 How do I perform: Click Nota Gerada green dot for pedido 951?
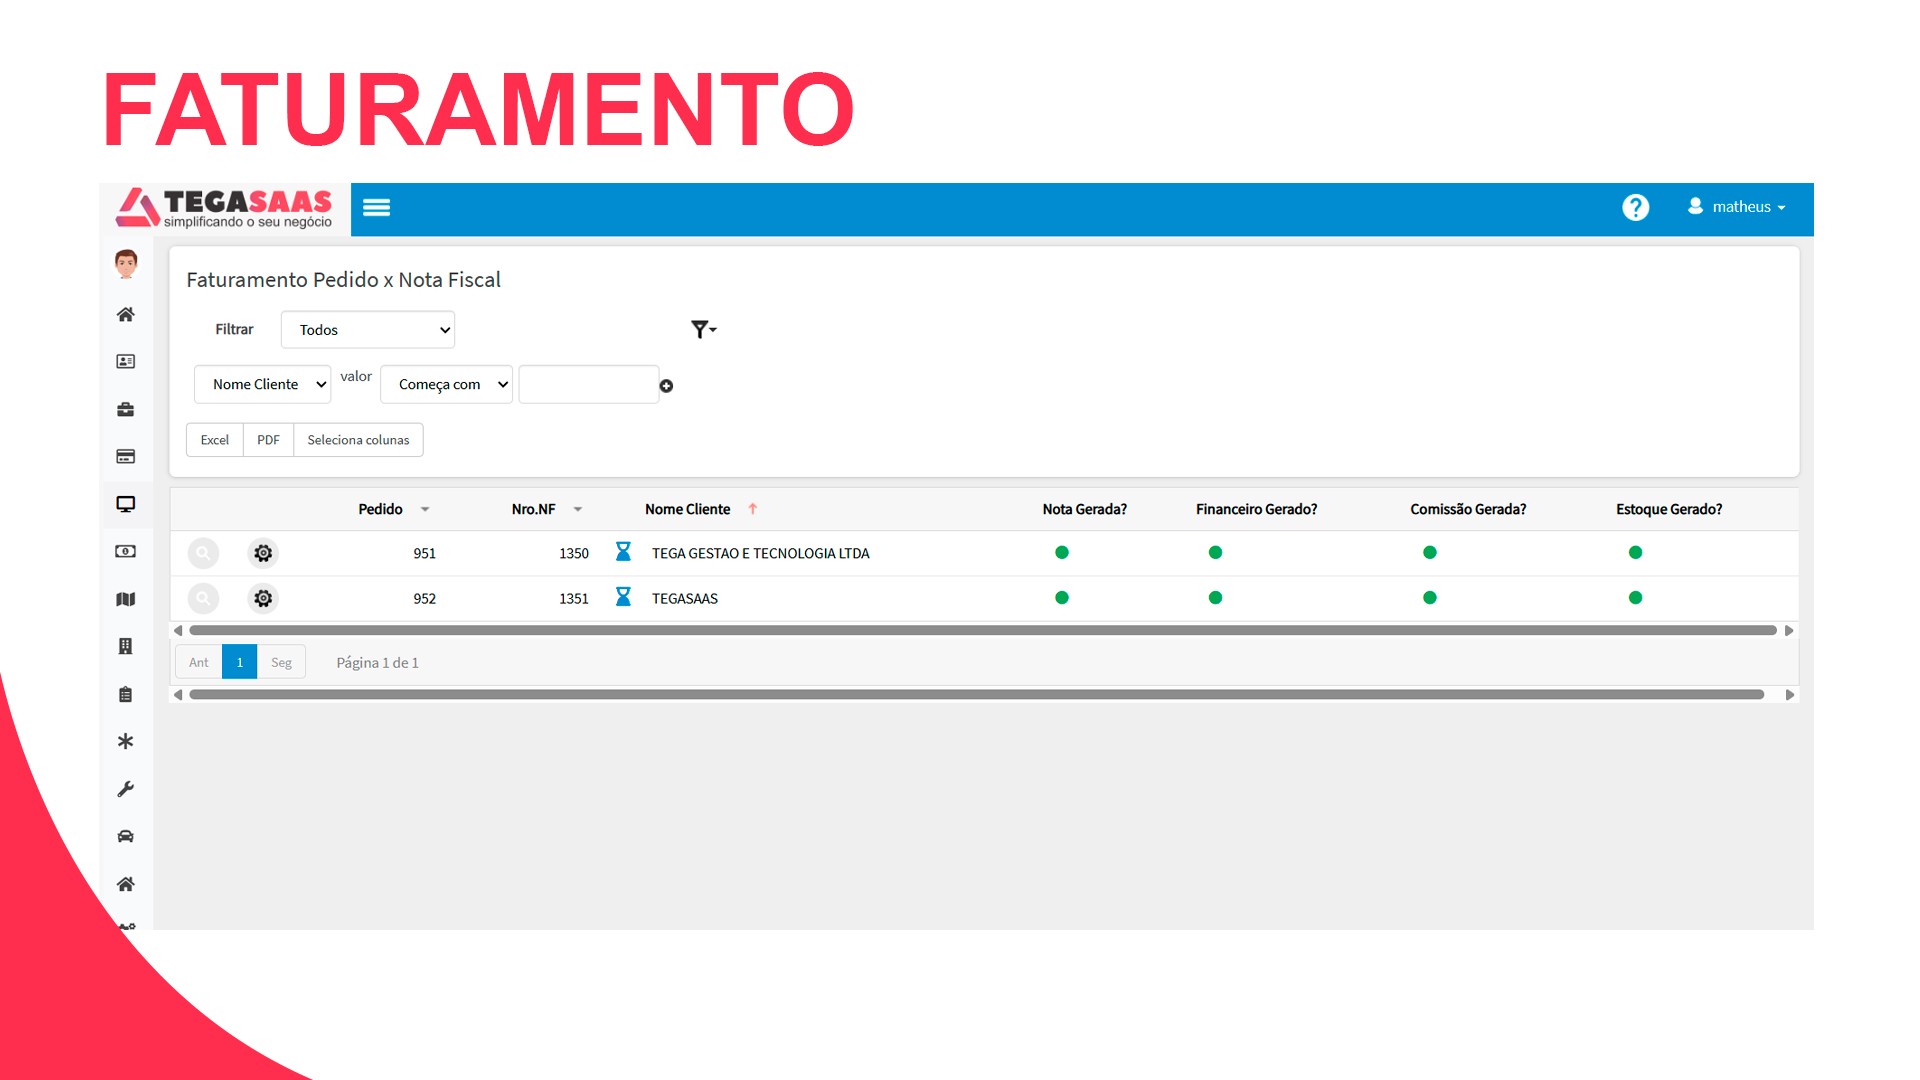click(1062, 552)
